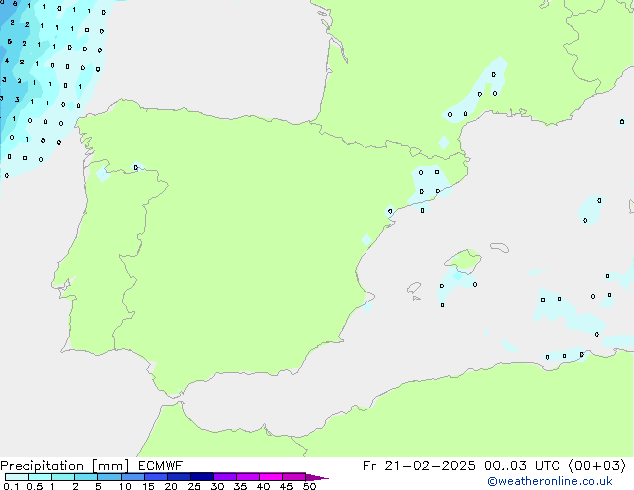The image size is (634, 490).
Task: Click the ECMWF model label
Action: [x=161, y=466]
